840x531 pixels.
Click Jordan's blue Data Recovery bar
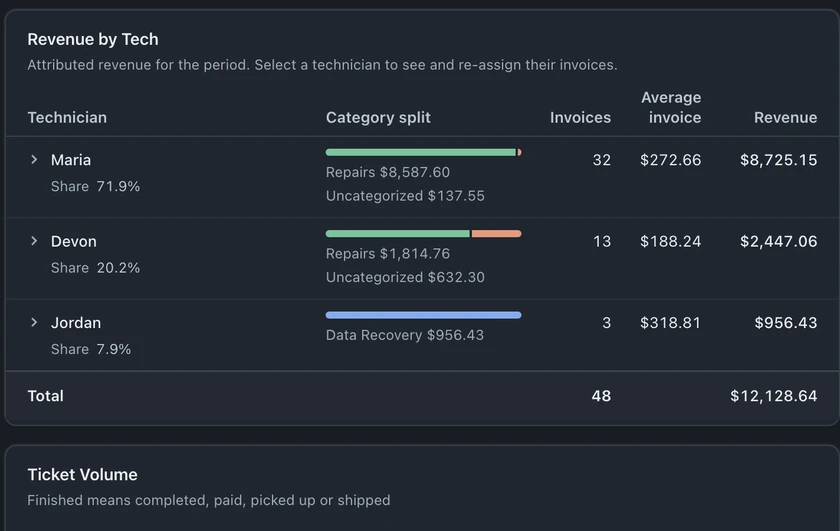coord(423,315)
